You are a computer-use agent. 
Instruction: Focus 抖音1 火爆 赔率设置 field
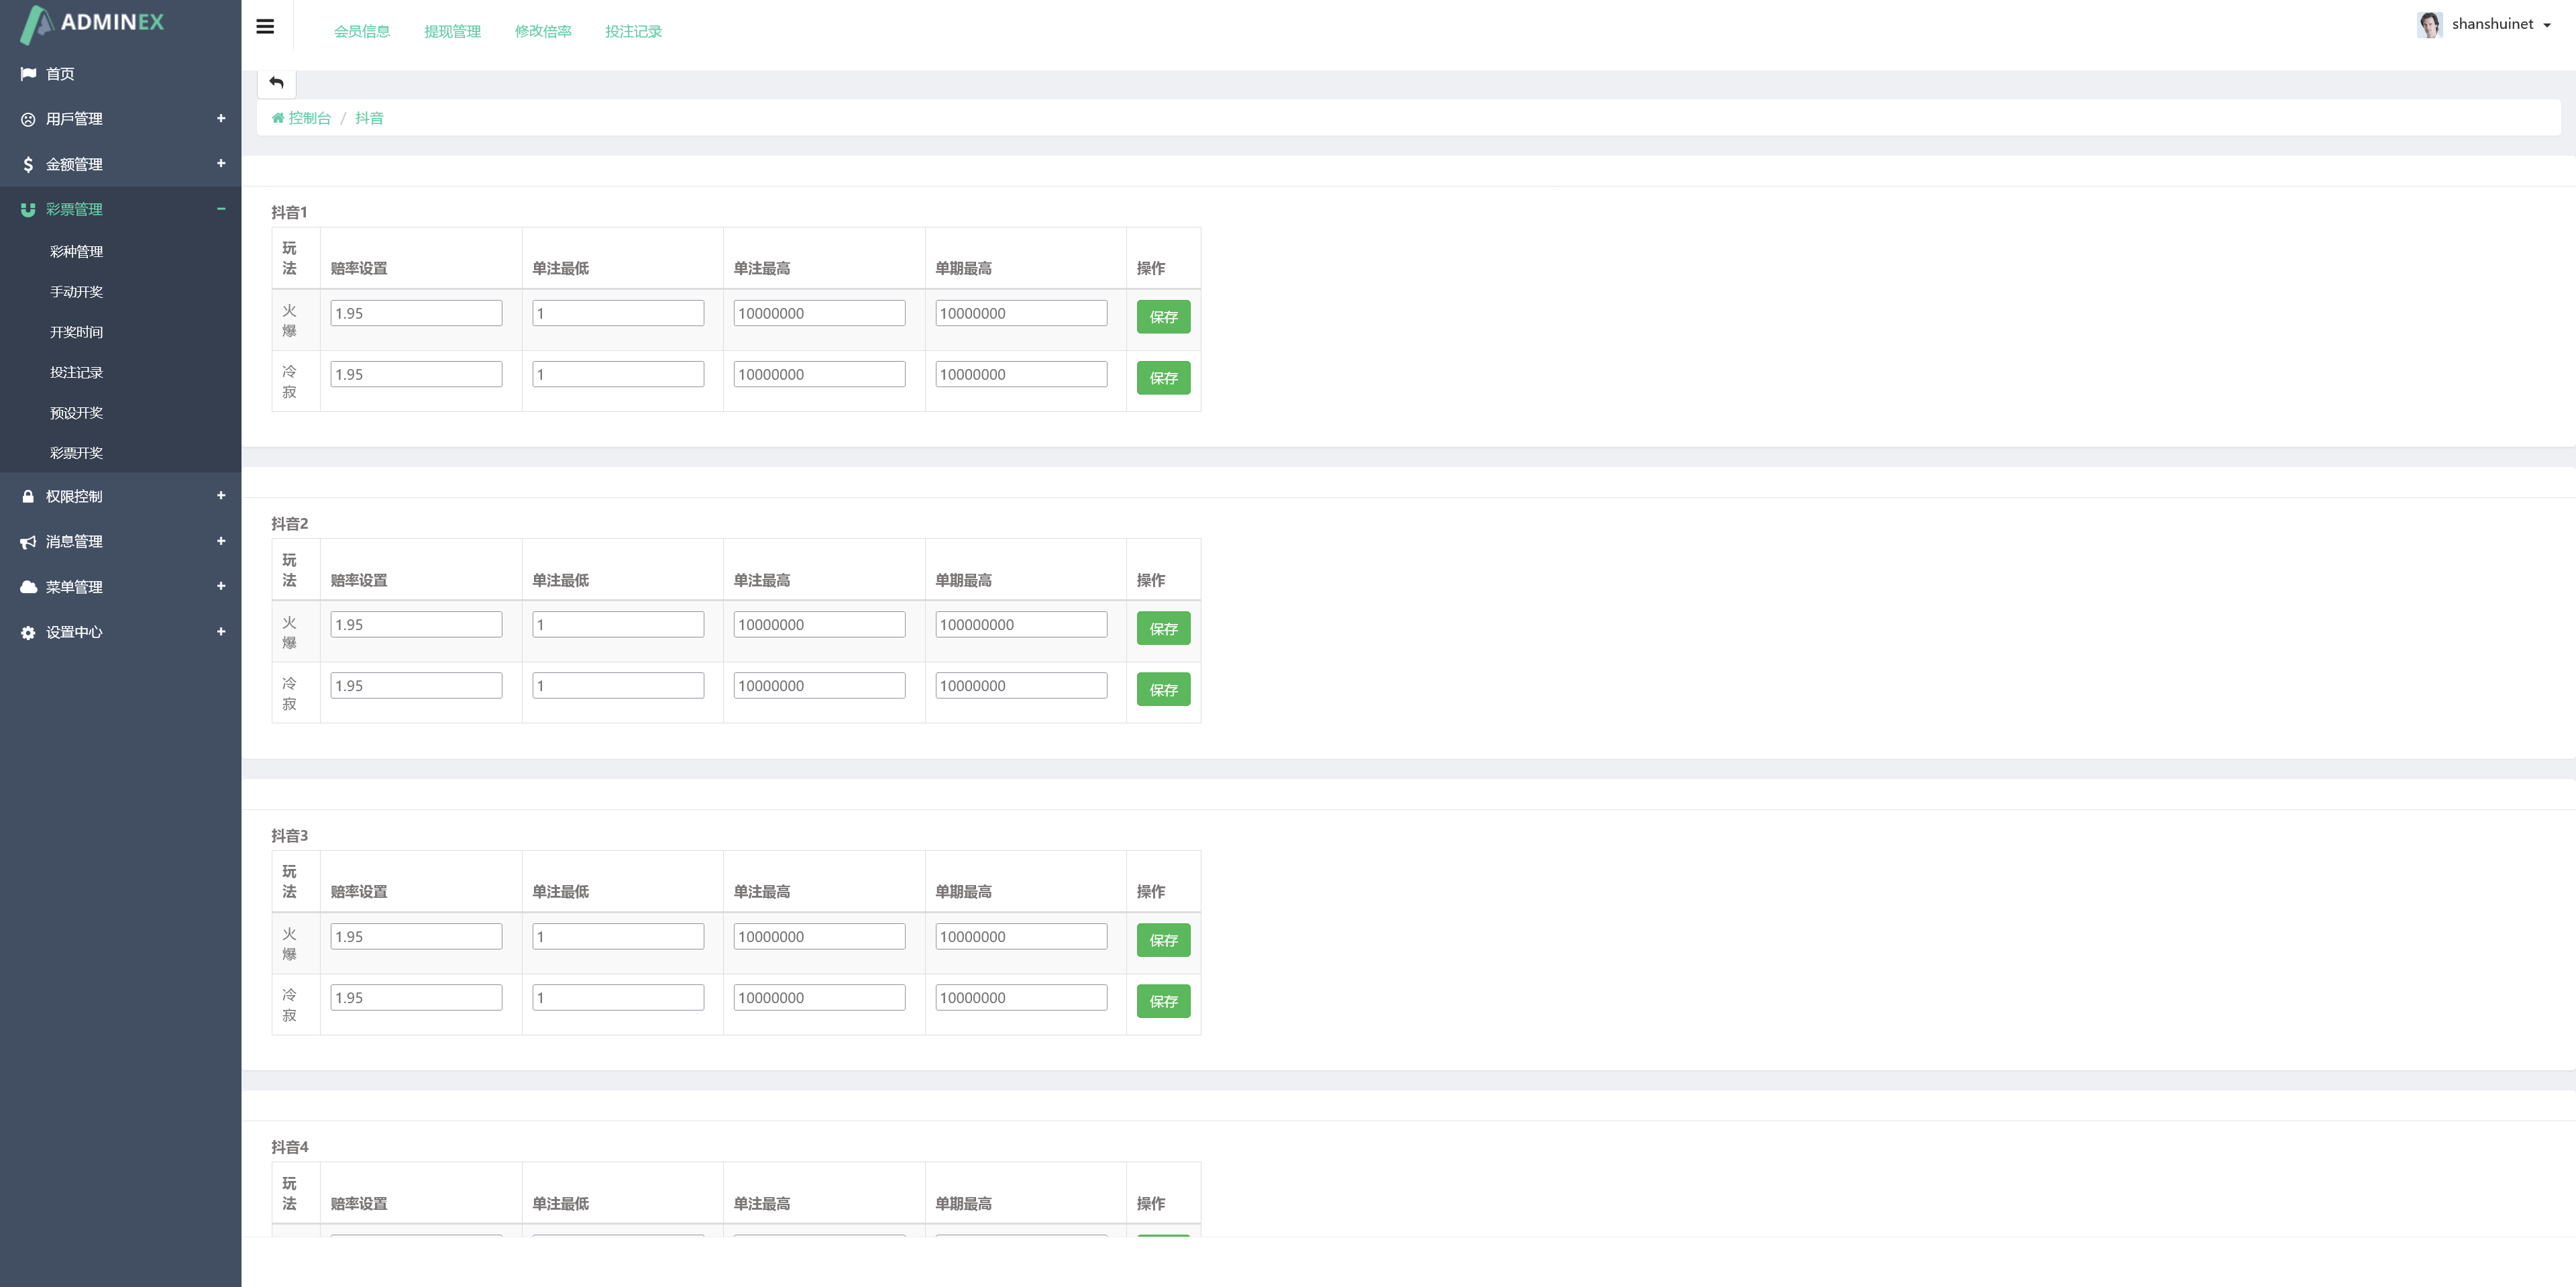coord(416,313)
